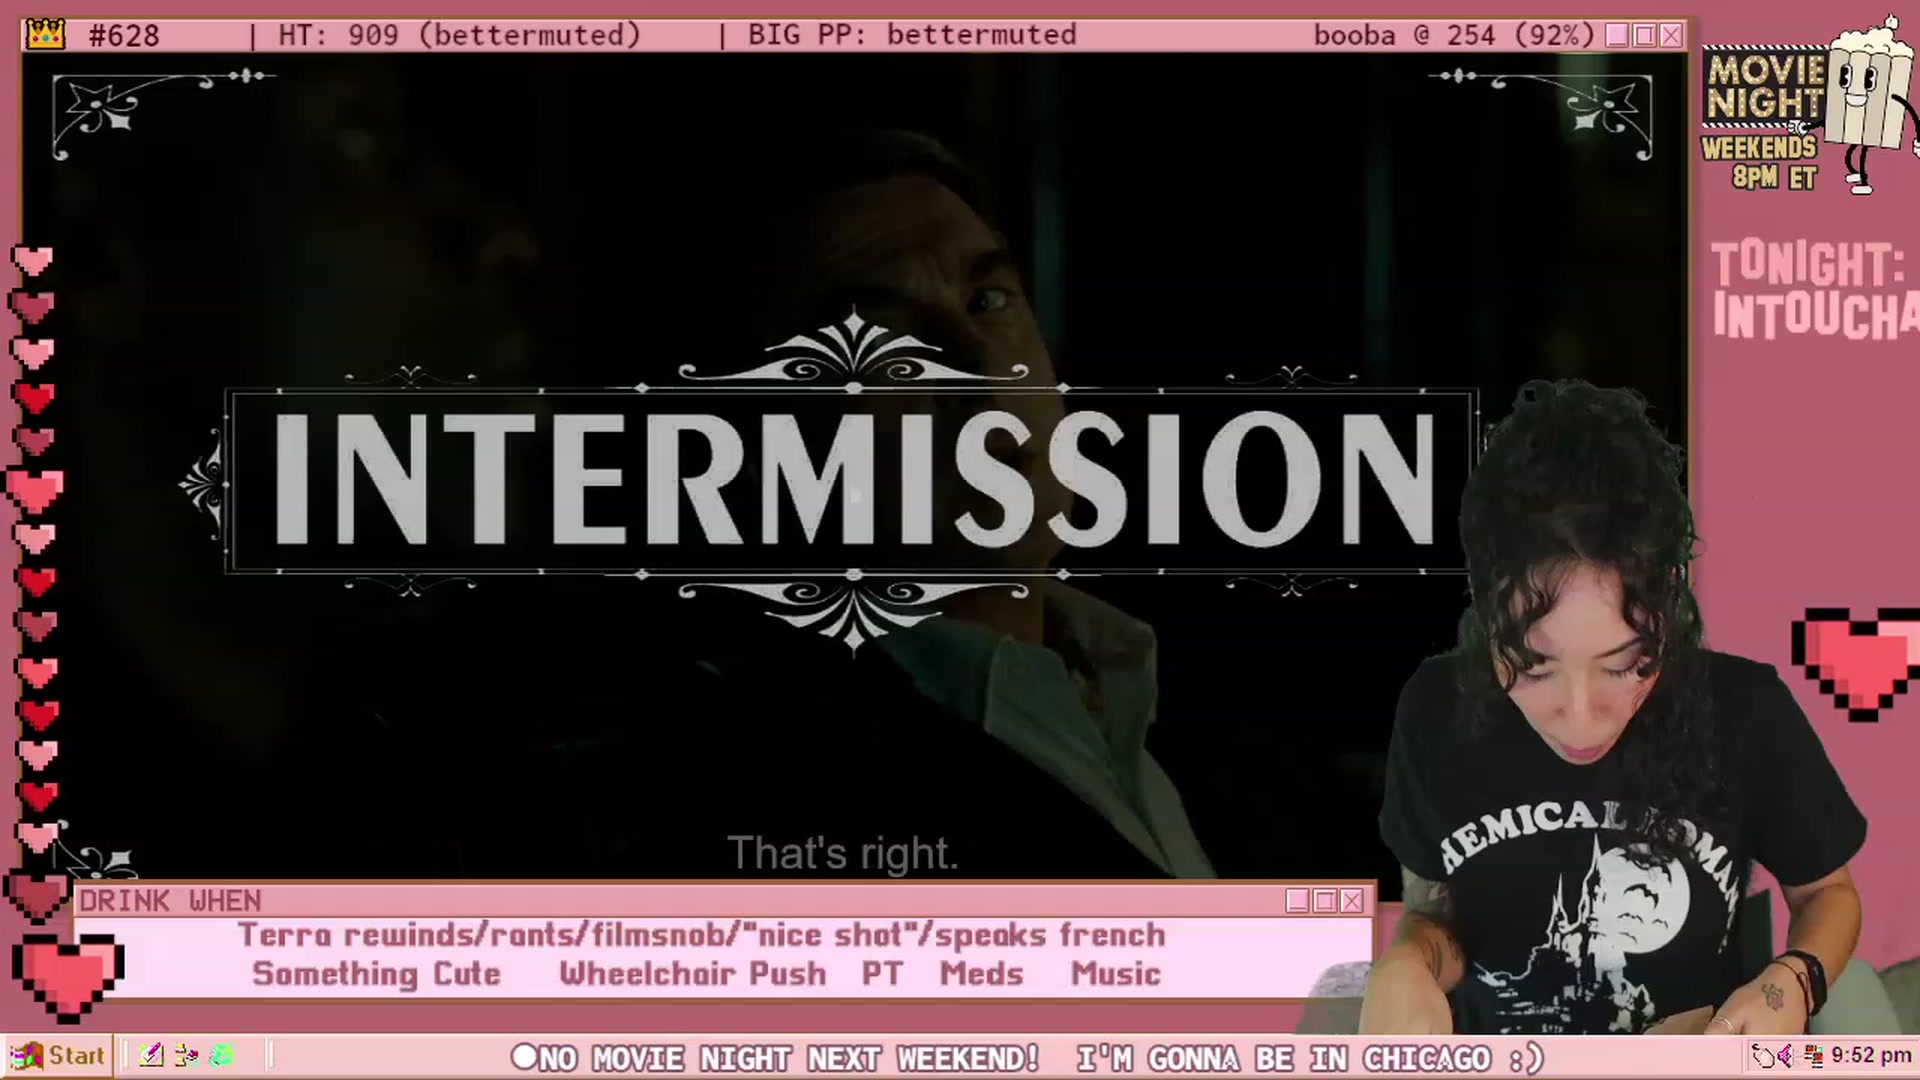Screen dimensions: 1920x1080
Task: Click the INTERMISSION title card
Action: pos(853,482)
